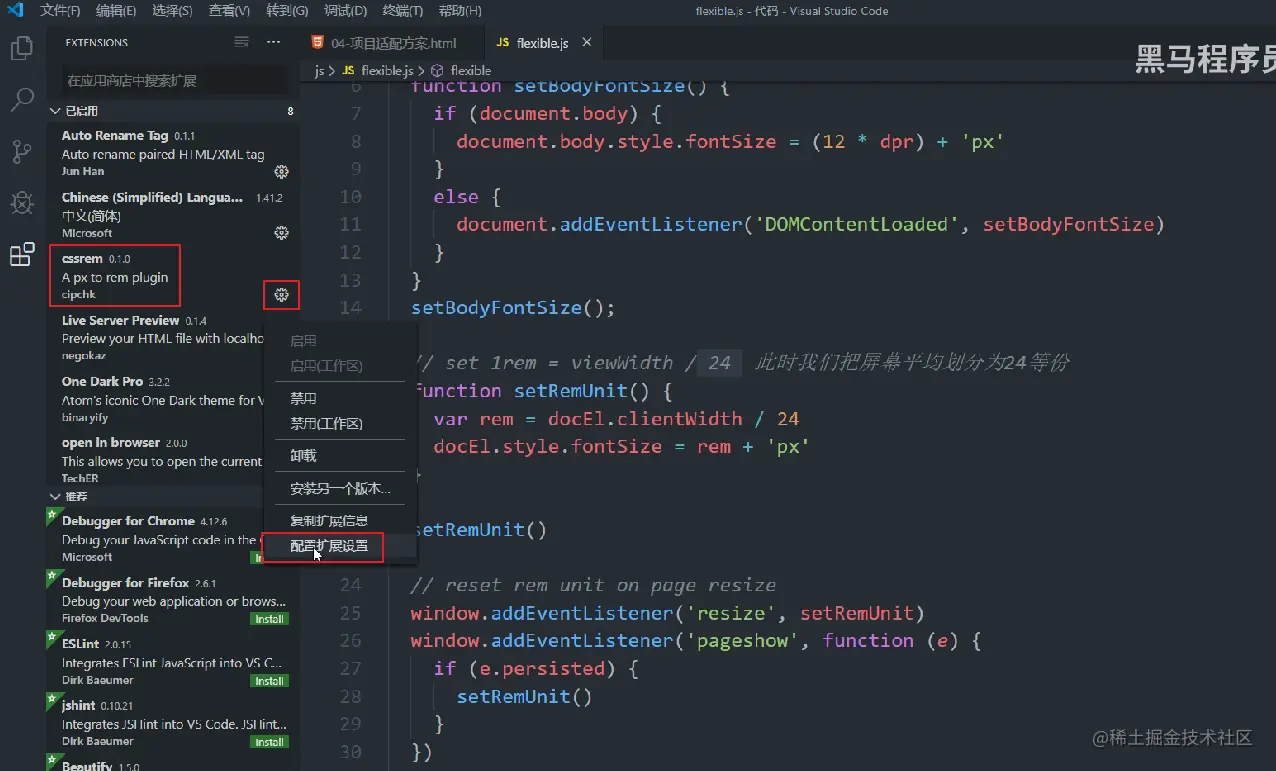
Task: Click the js folder breadcrumb
Action: coord(319,71)
